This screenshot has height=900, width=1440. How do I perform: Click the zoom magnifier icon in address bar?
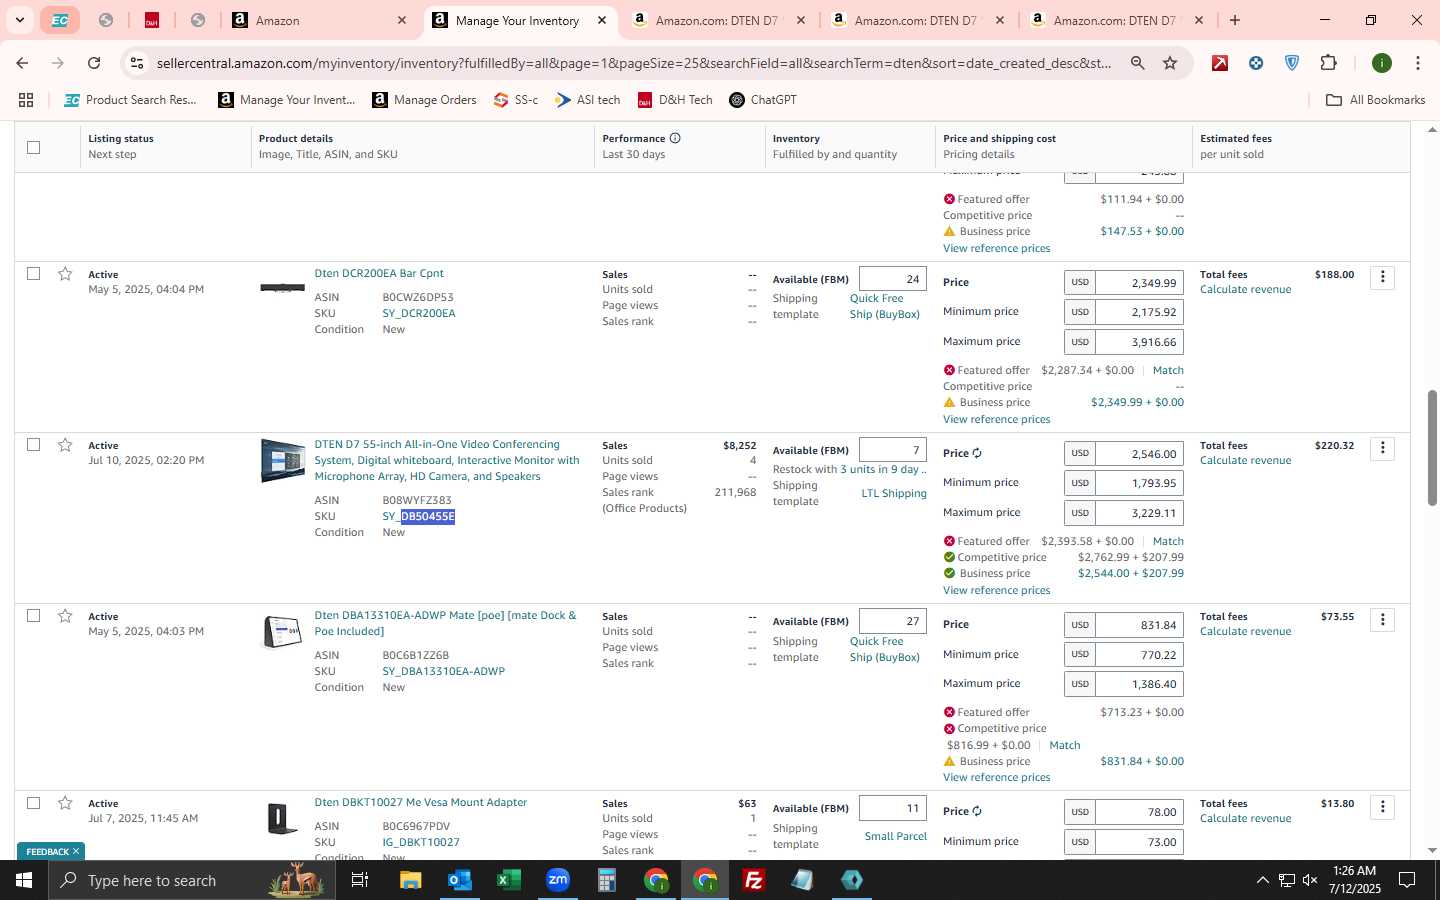point(1138,63)
